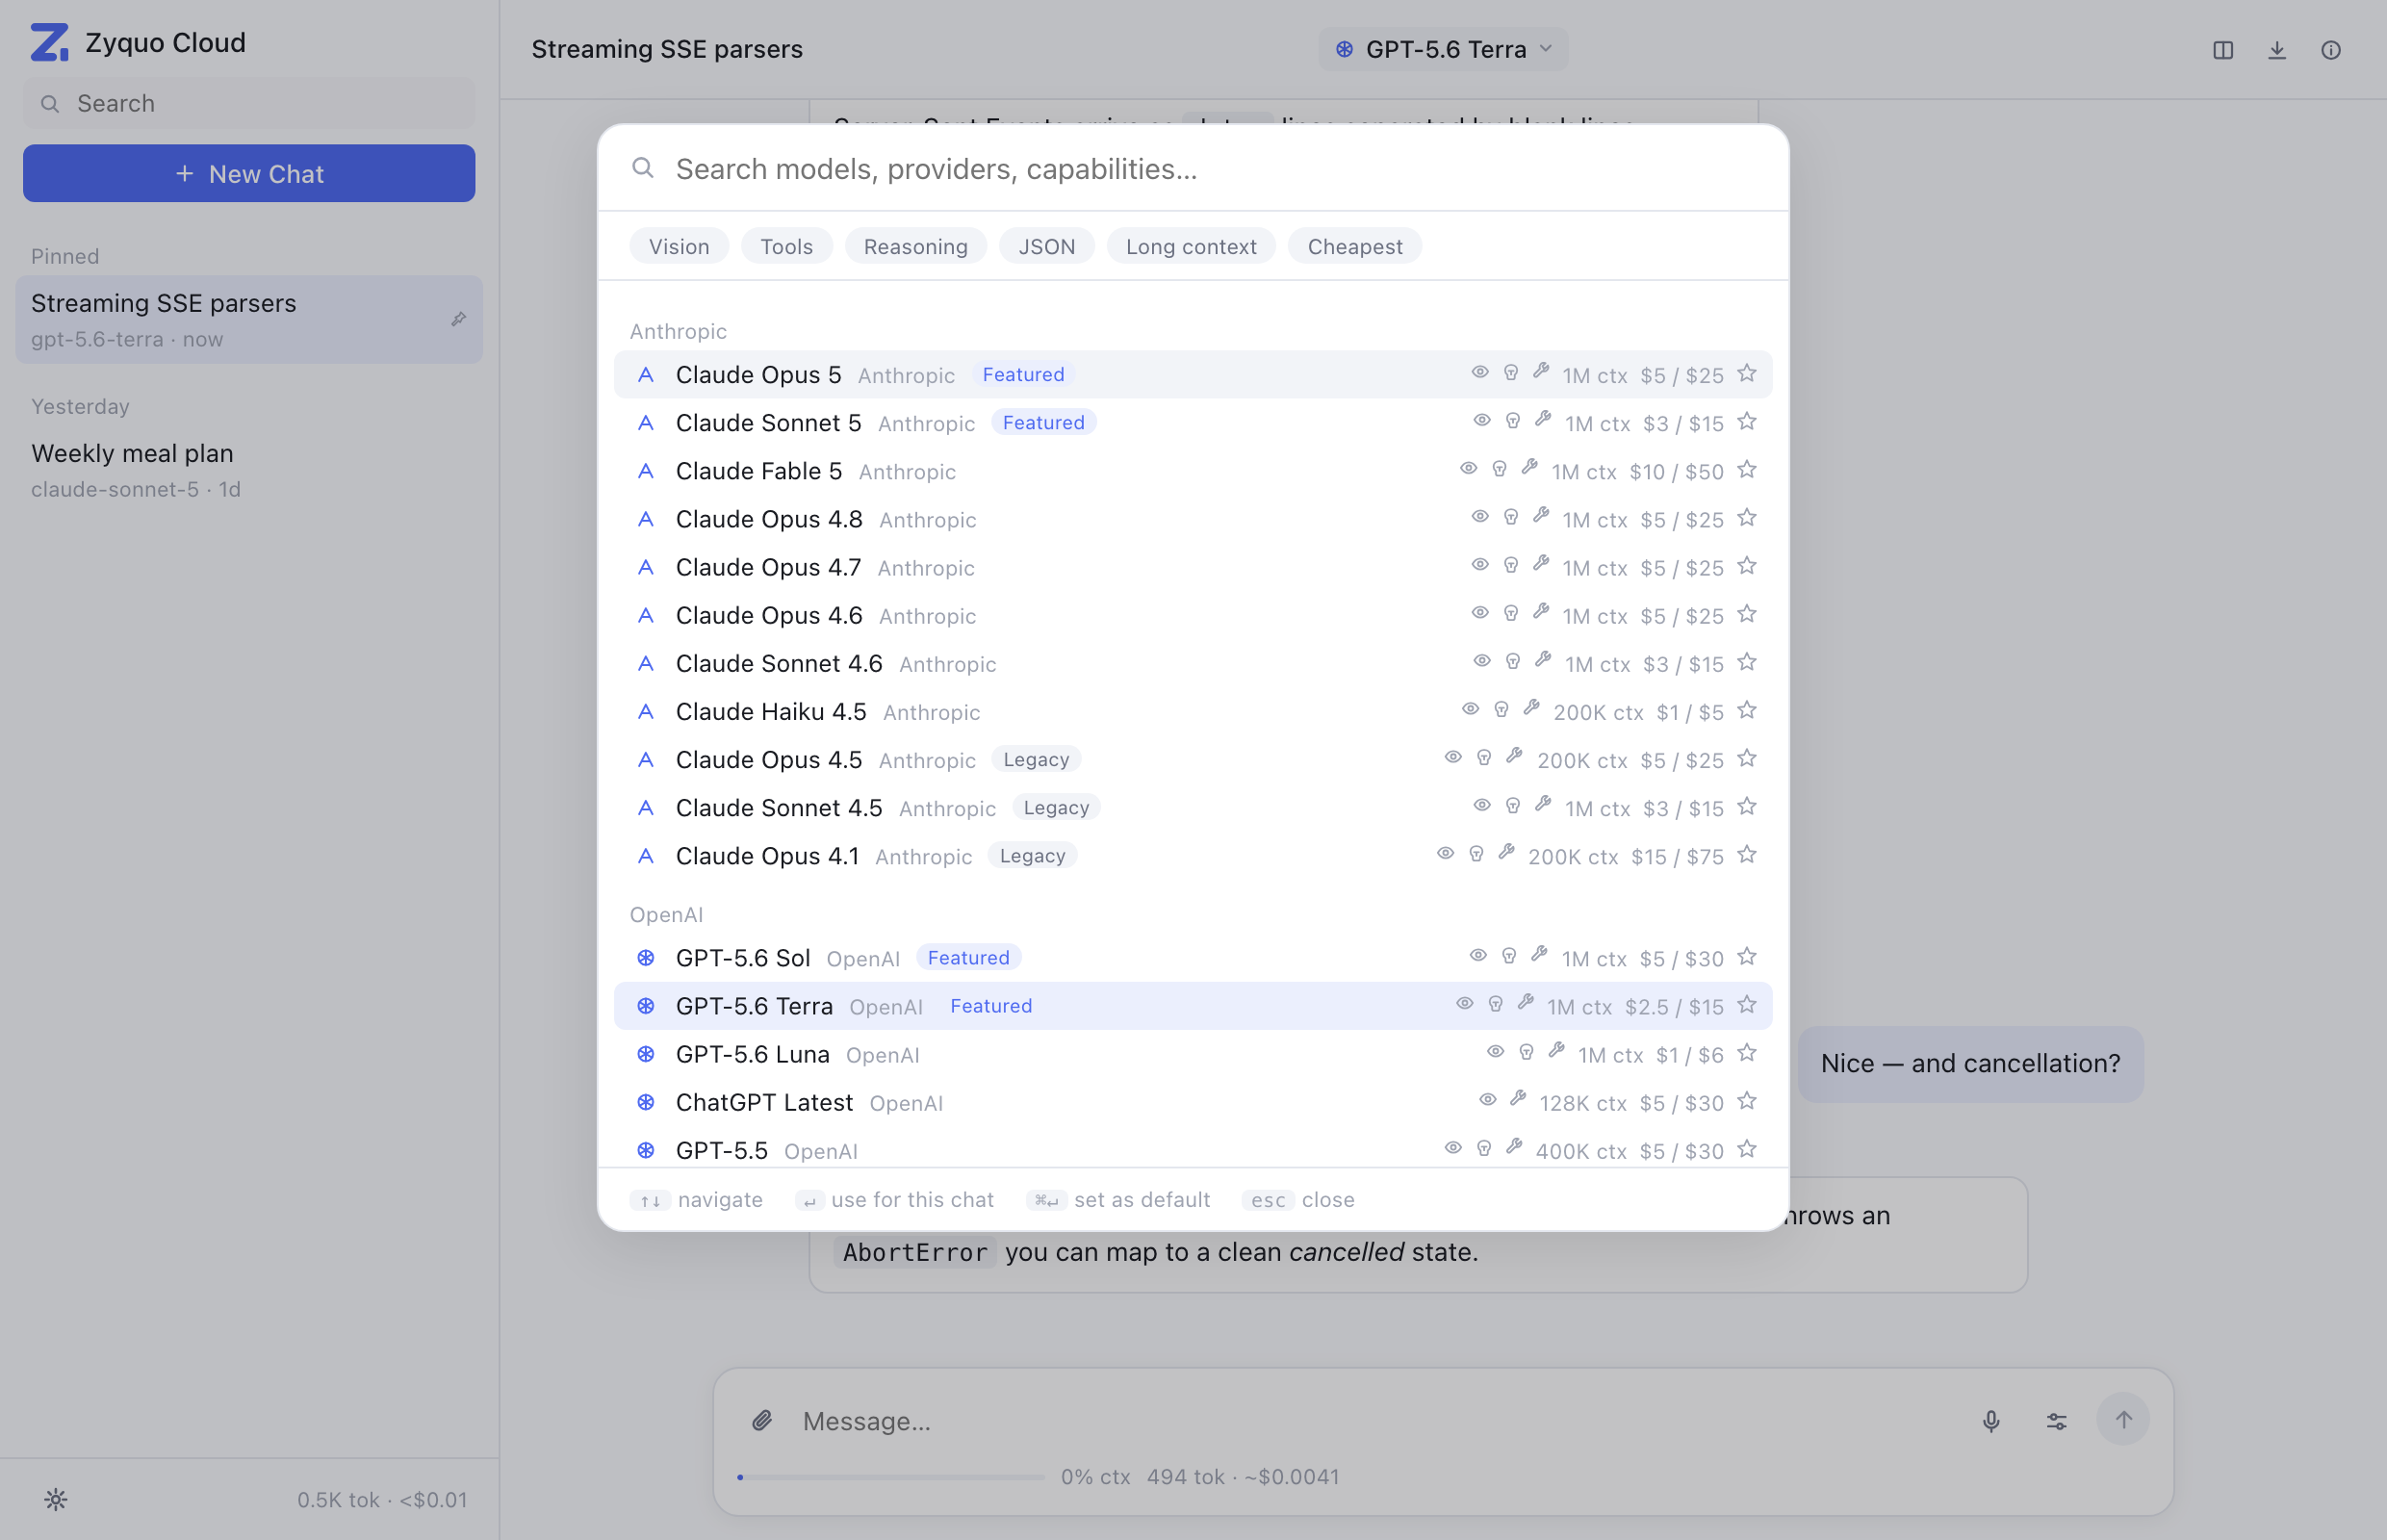This screenshot has height=1540, width=2387.
Task: Click the 0.5K tok sidebar usage text
Action: (382, 1499)
